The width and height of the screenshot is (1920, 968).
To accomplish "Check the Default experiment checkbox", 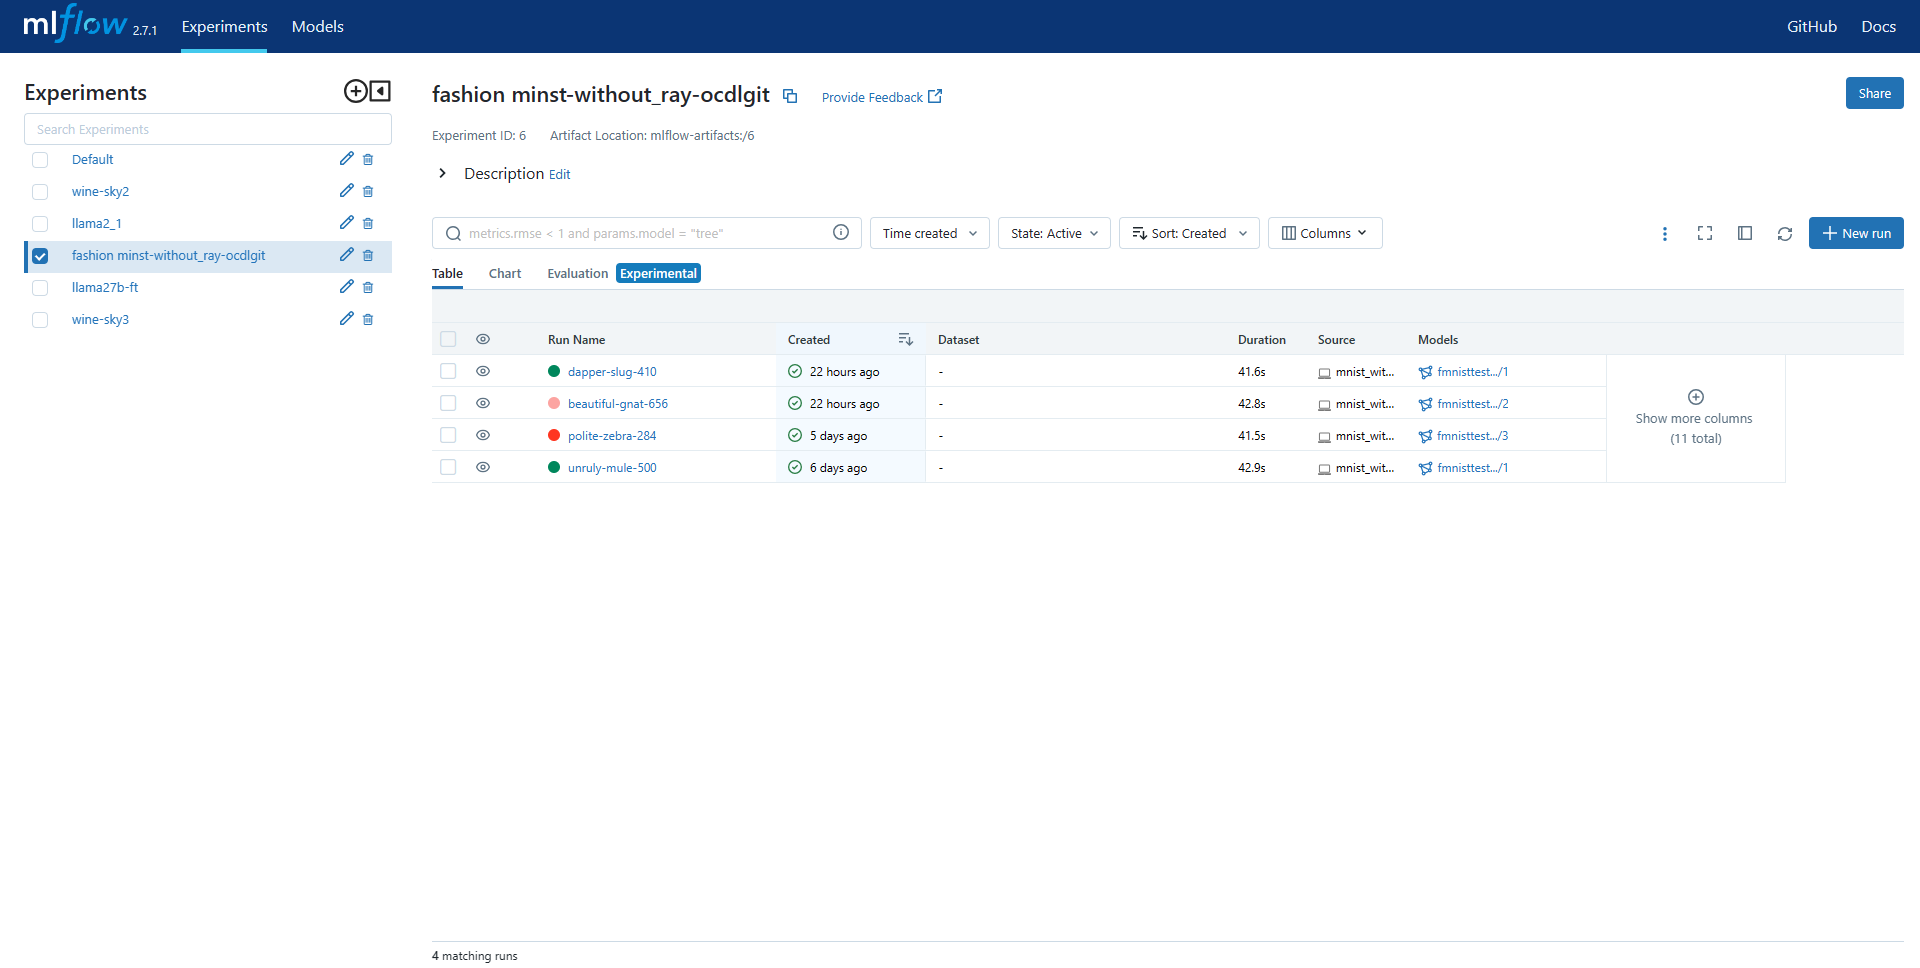I will tap(40, 160).
